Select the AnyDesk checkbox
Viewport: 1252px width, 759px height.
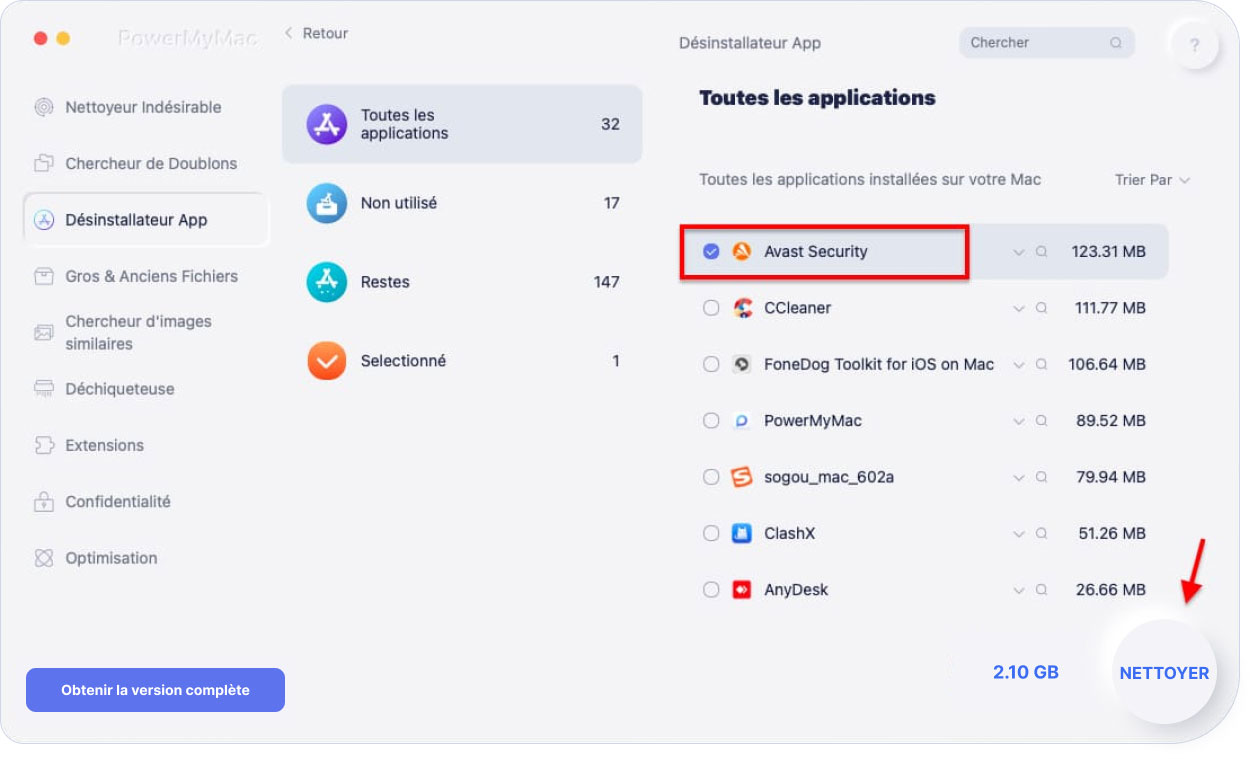(711, 590)
